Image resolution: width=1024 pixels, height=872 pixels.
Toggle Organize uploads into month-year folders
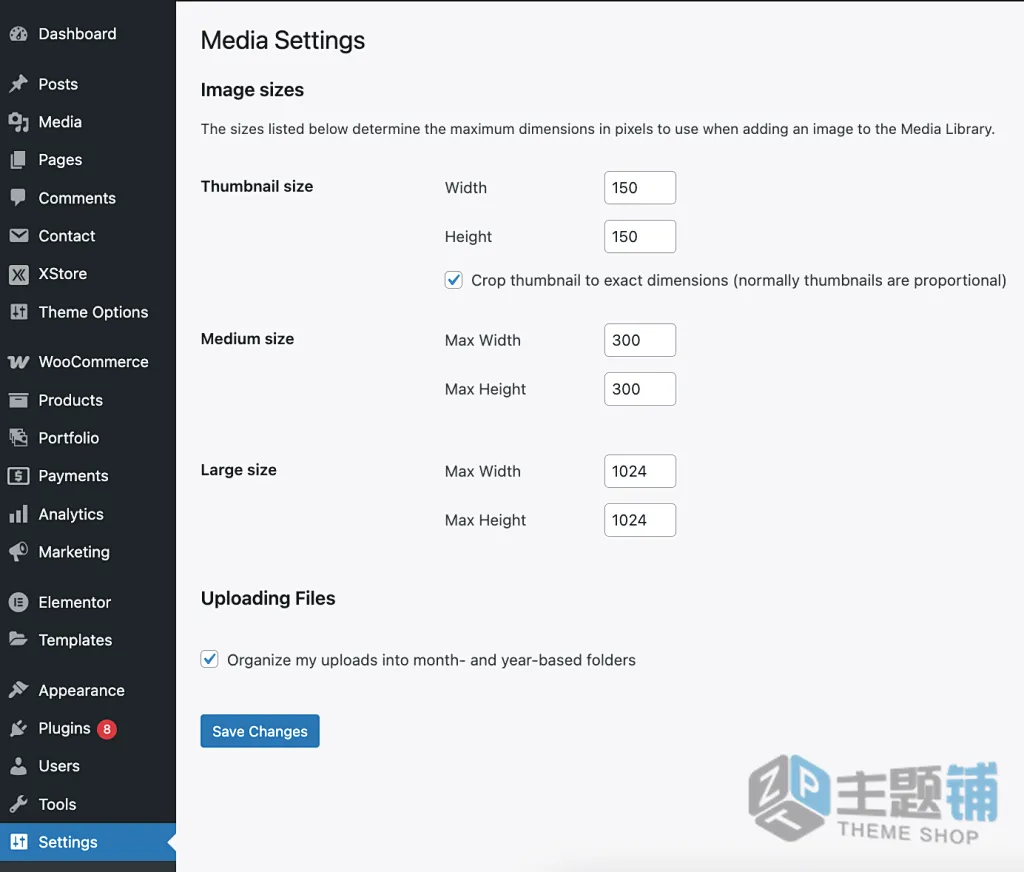tap(210, 659)
